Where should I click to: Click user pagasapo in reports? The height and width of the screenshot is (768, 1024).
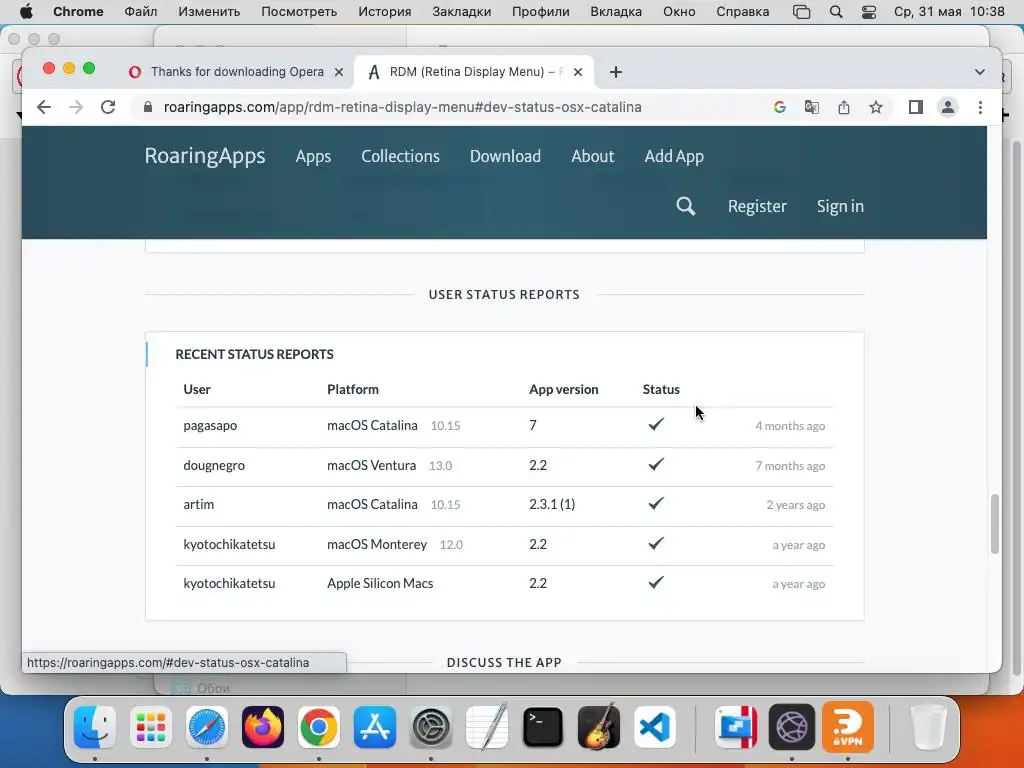tap(210, 426)
